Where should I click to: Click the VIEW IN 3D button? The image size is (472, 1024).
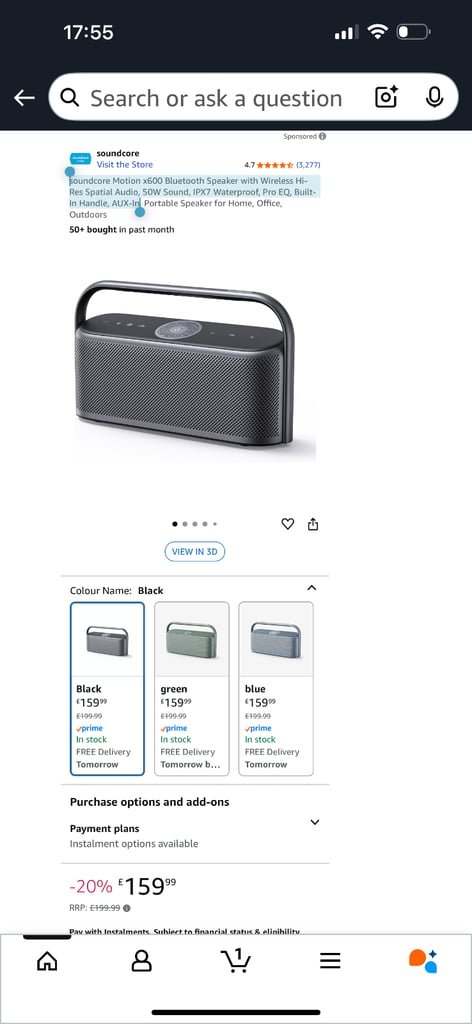click(x=195, y=551)
